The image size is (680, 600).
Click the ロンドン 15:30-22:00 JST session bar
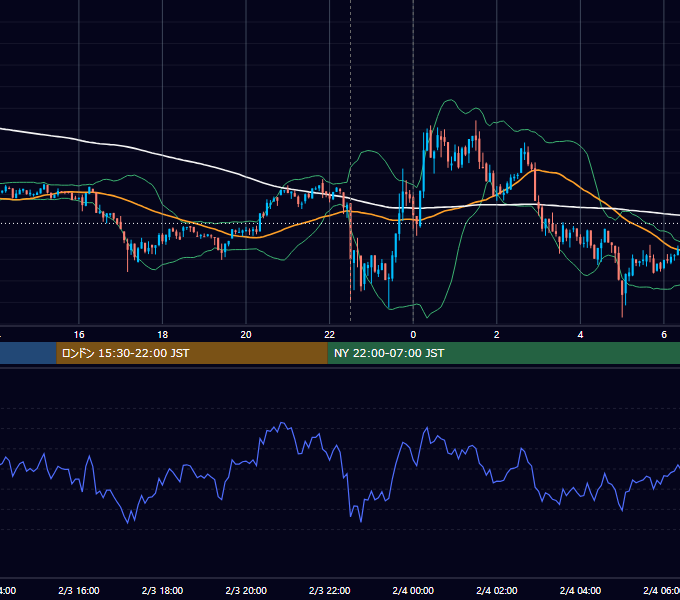tap(192, 353)
